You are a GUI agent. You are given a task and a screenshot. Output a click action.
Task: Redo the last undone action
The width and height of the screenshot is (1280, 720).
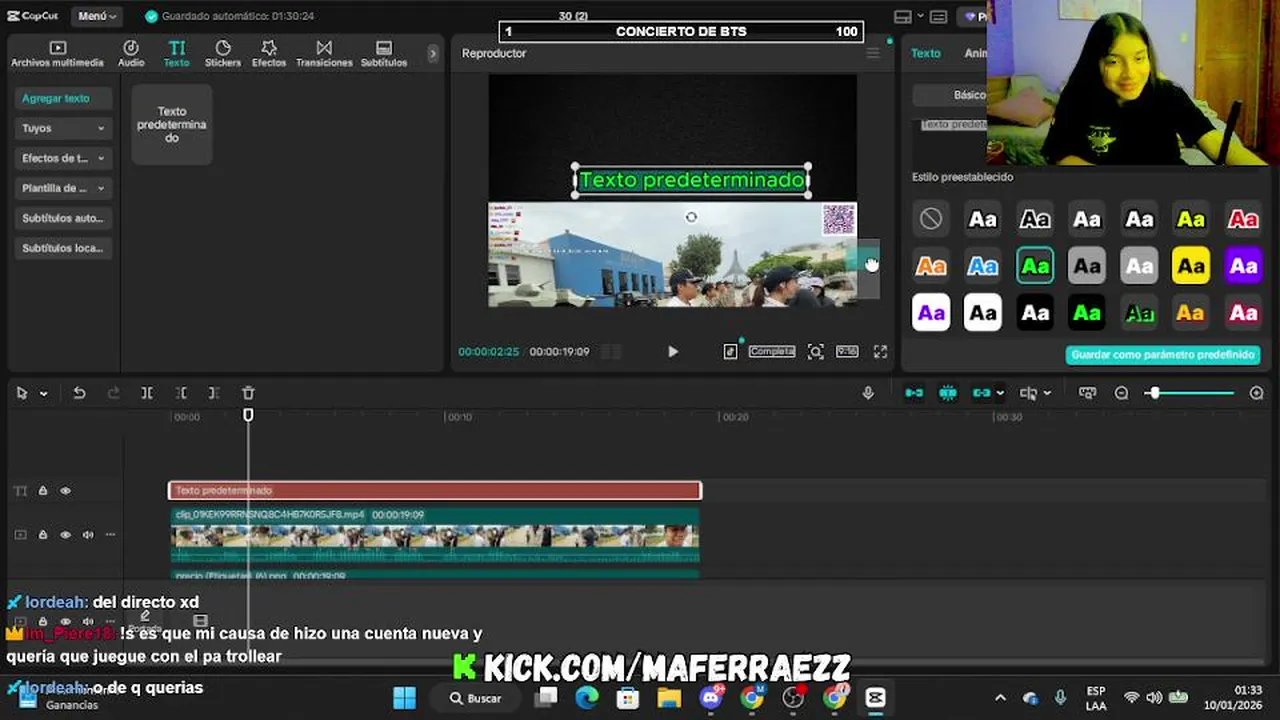113,393
